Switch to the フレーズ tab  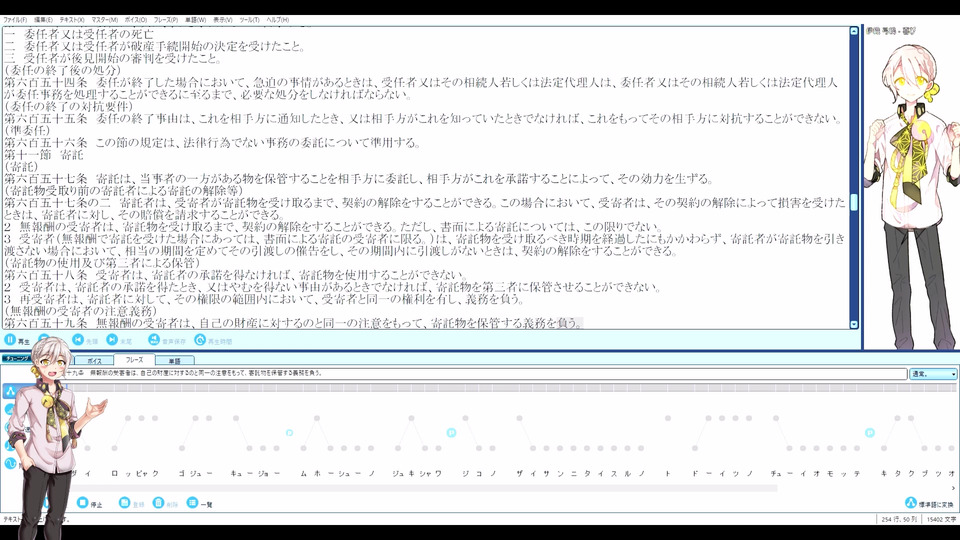click(134, 360)
